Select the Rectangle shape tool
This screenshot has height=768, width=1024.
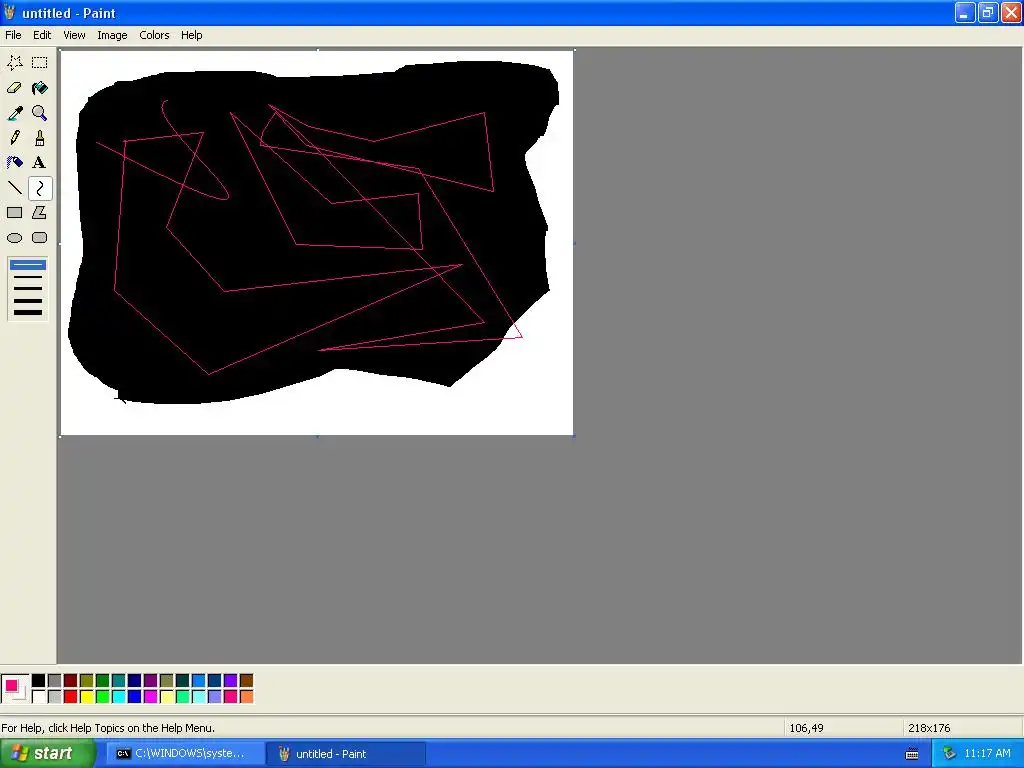15,213
